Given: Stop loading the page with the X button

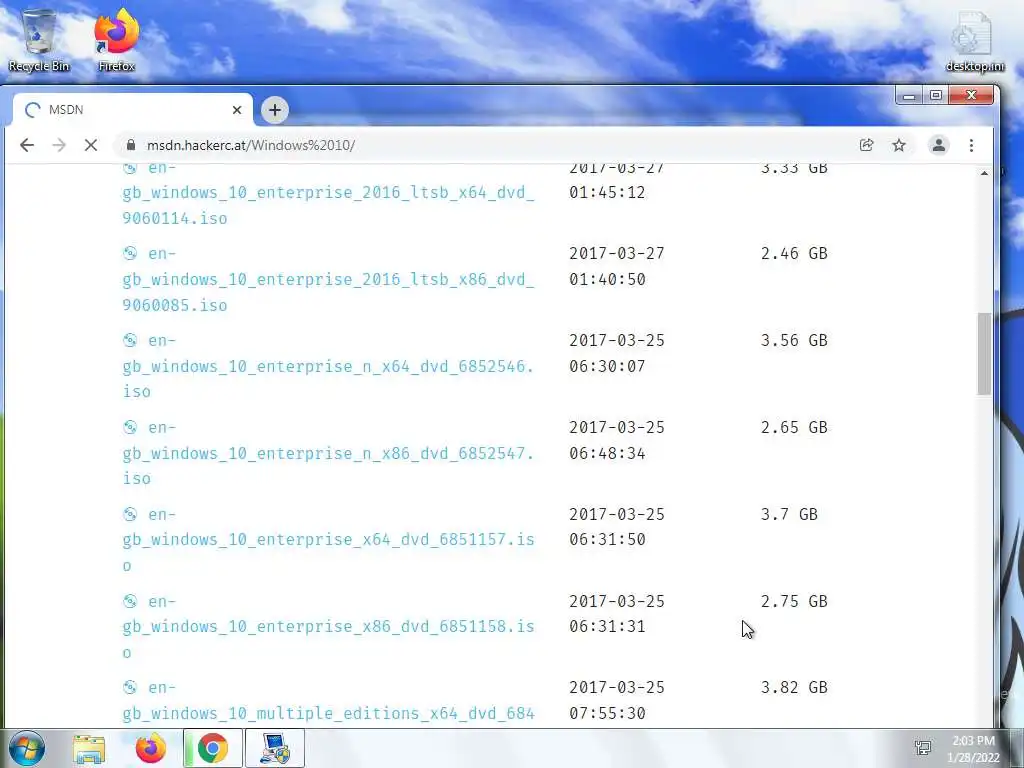Looking at the screenshot, I should coord(91,145).
